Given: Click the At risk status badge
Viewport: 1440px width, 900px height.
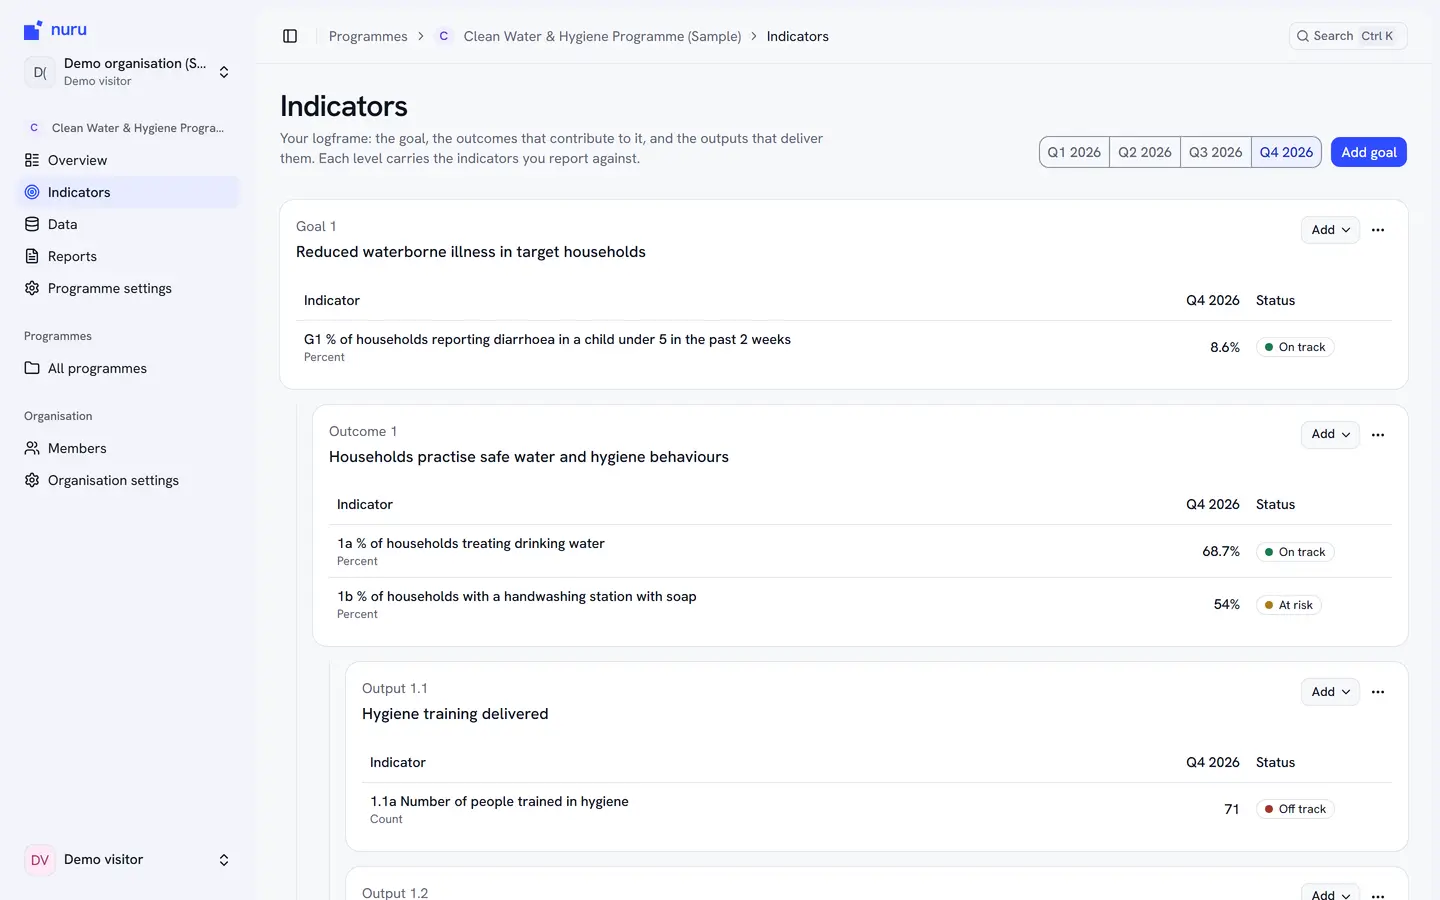Looking at the screenshot, I should [1289, 605].
